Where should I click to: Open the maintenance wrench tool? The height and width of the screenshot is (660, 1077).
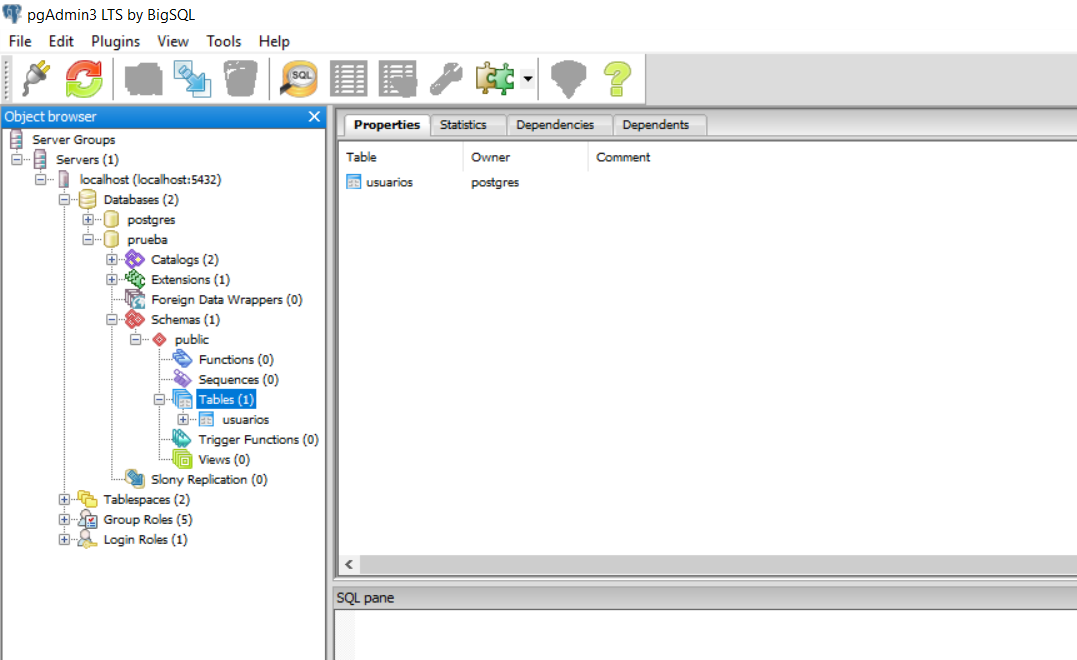pyautogui.click(x=446, y=78)
